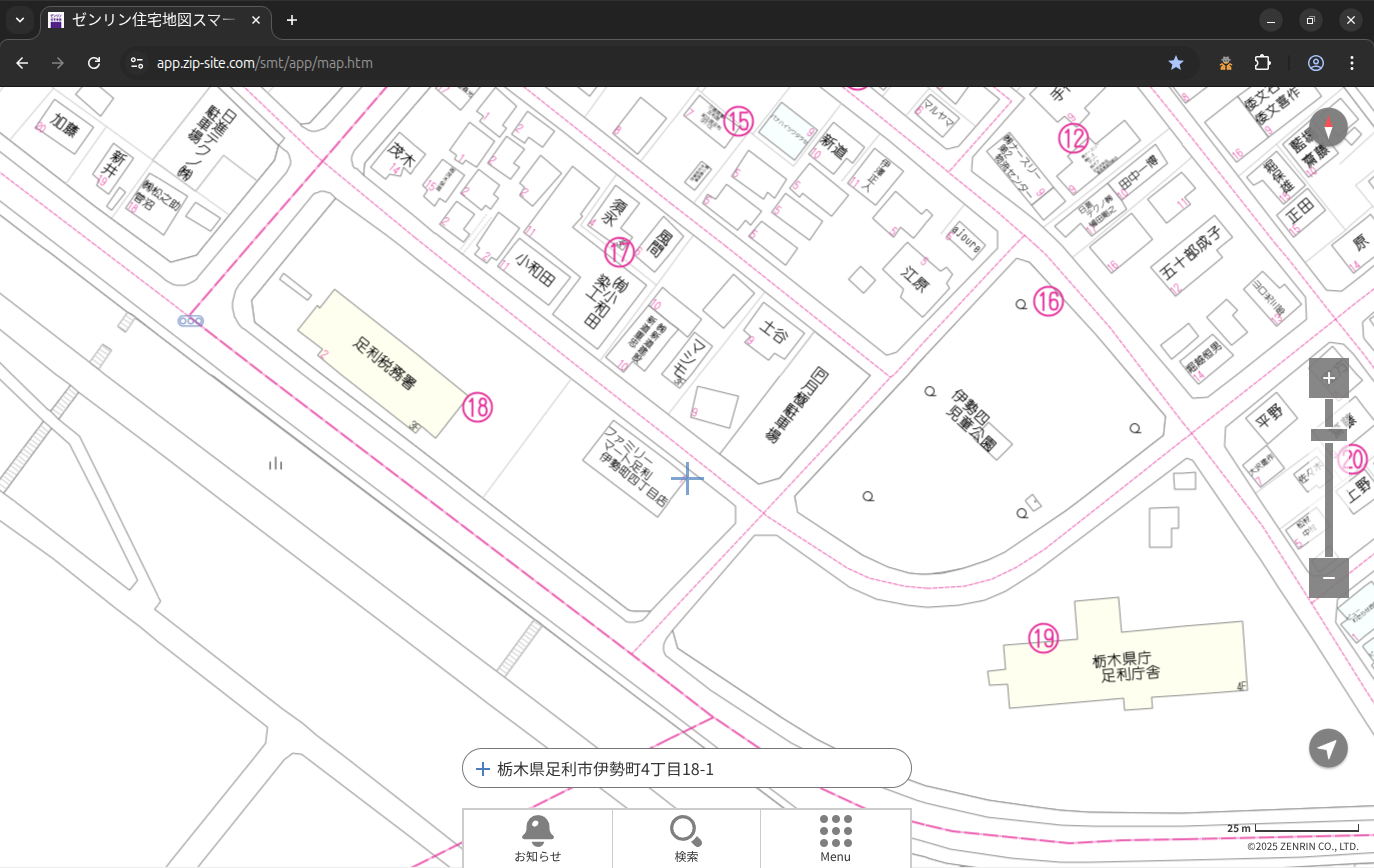Click the compass north indicator icon
The height and width of the screenshot is (868, 1374).
1328,127
